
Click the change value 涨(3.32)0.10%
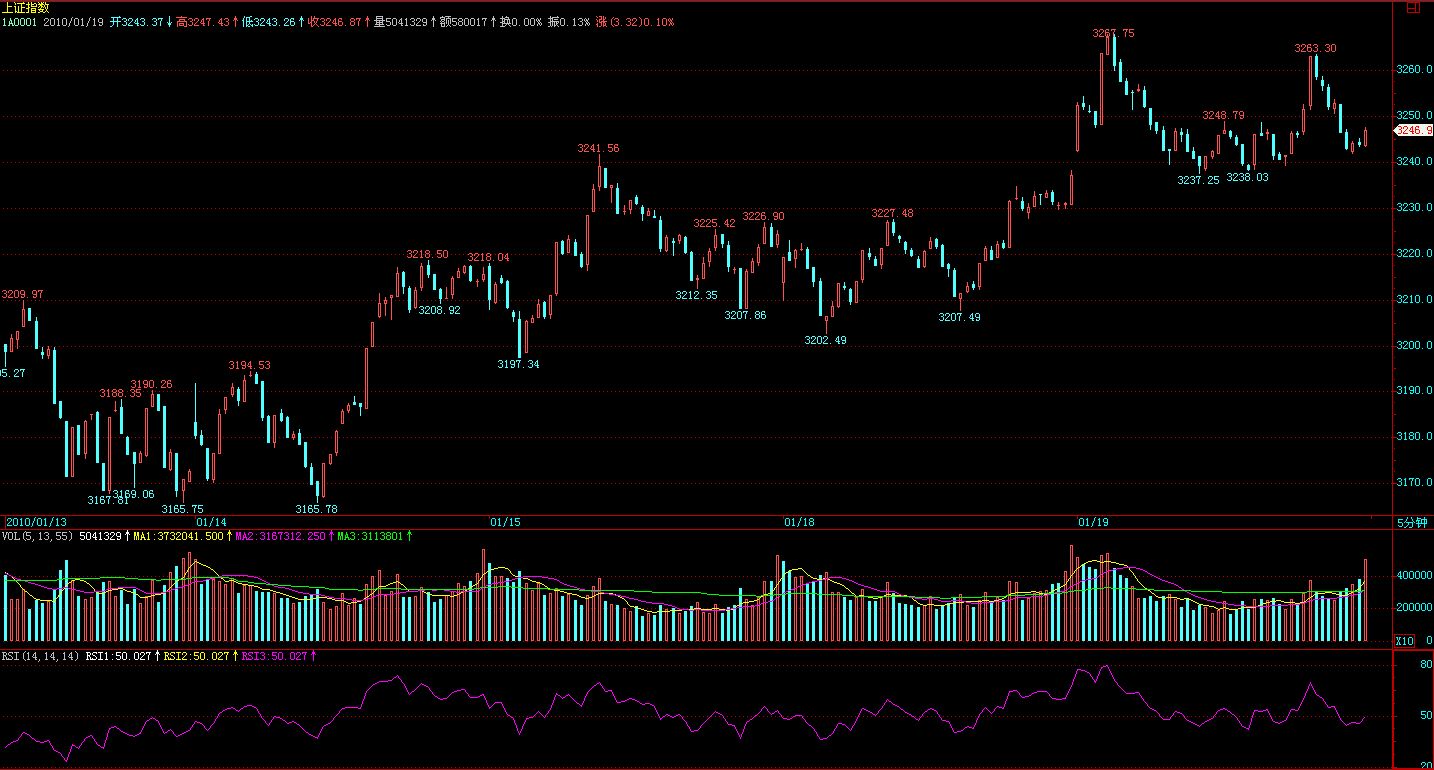(635, 21)
